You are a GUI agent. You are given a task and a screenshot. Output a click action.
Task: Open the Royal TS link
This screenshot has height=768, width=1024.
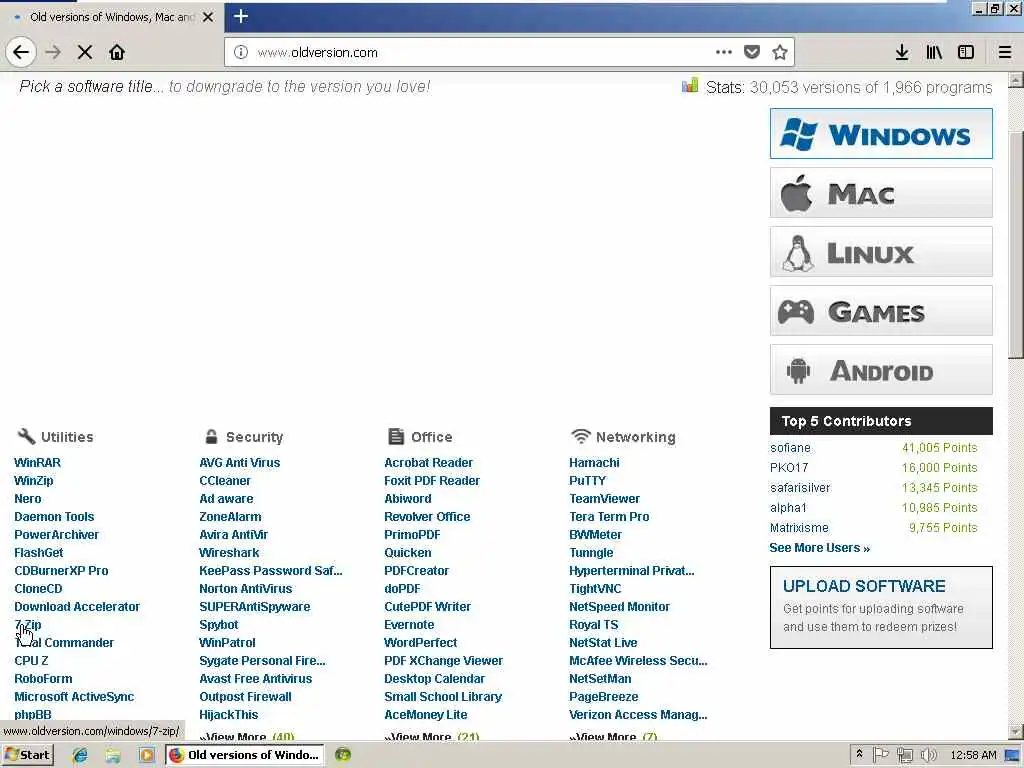(x=594, y=625)
